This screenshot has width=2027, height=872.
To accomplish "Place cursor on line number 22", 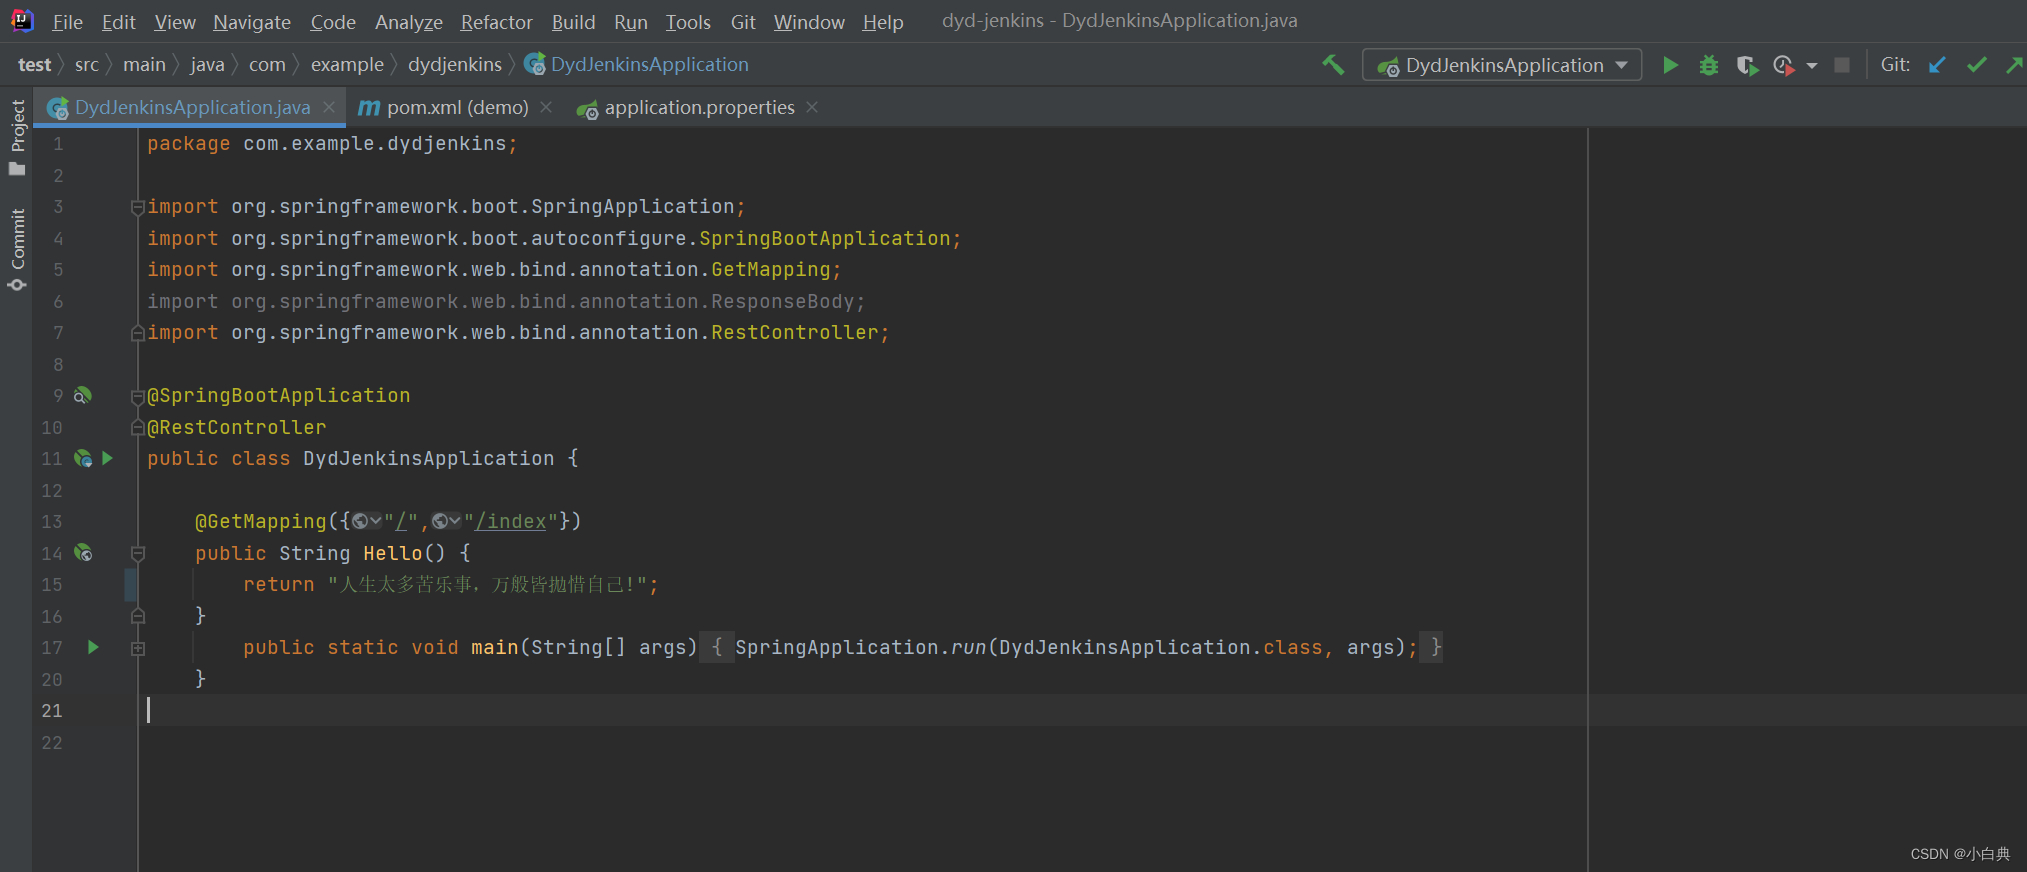I will pyautogui.click(x=52, y=743).
